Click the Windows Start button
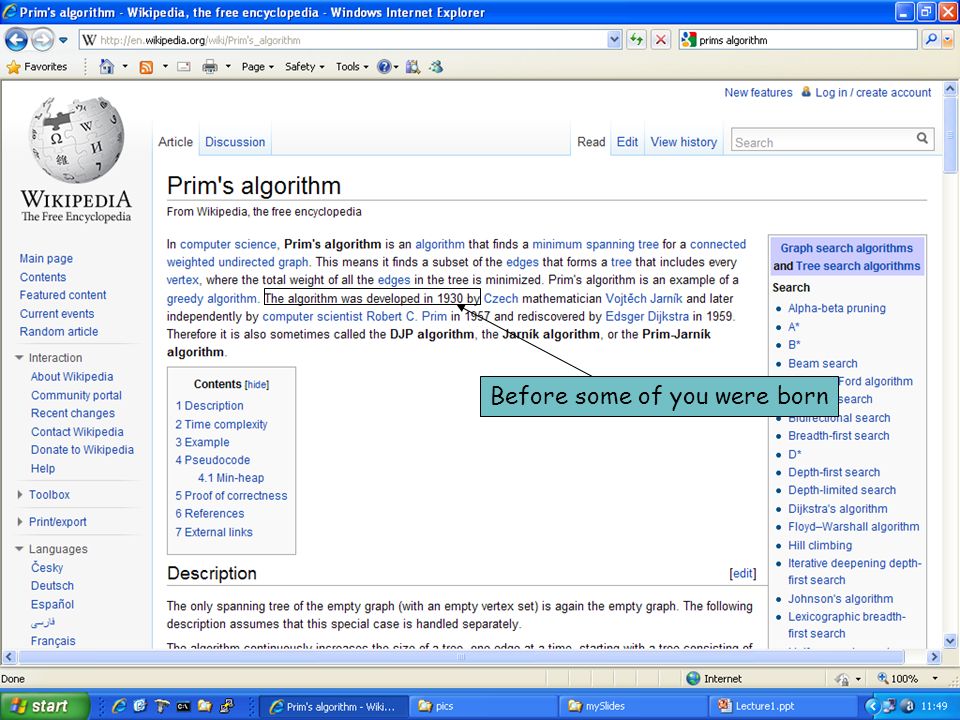The image size is (960, 720). [45, 706]
